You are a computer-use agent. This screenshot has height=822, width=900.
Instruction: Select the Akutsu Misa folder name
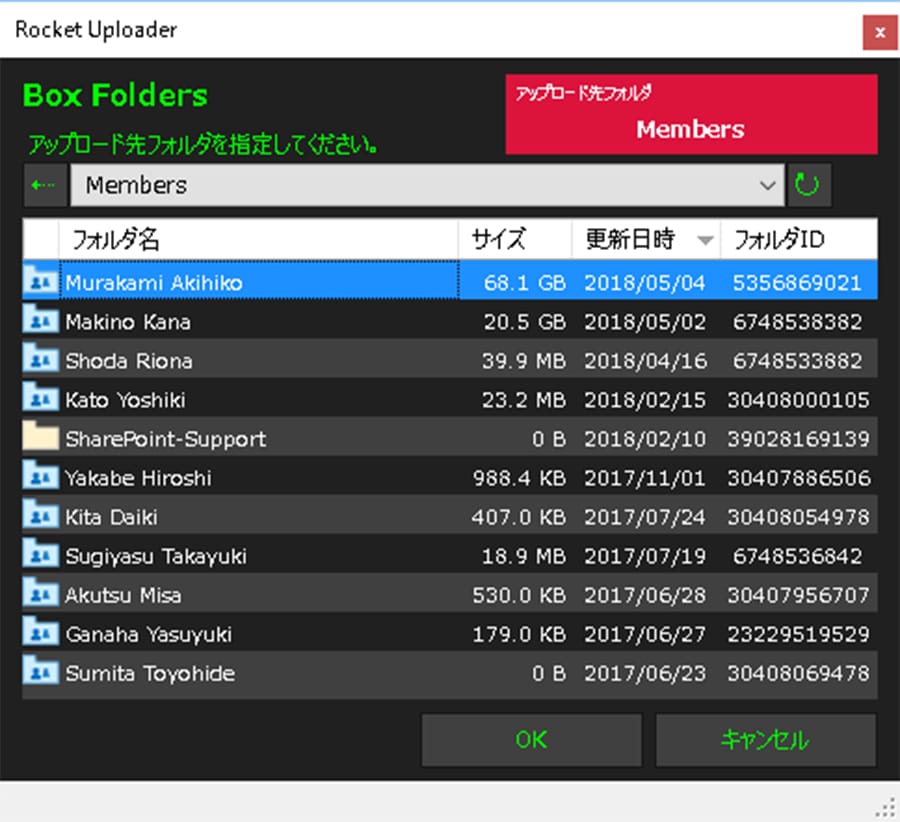[x=123, y=595]
